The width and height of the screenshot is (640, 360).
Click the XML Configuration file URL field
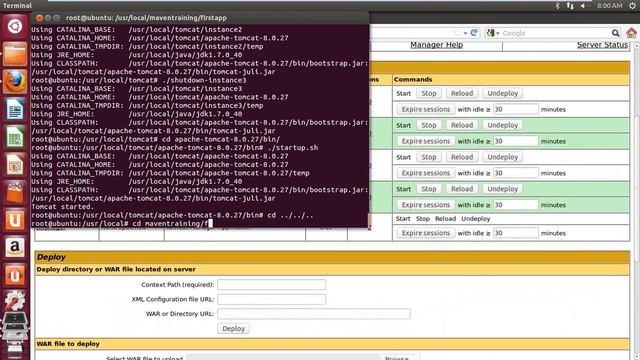click(271, 299)
